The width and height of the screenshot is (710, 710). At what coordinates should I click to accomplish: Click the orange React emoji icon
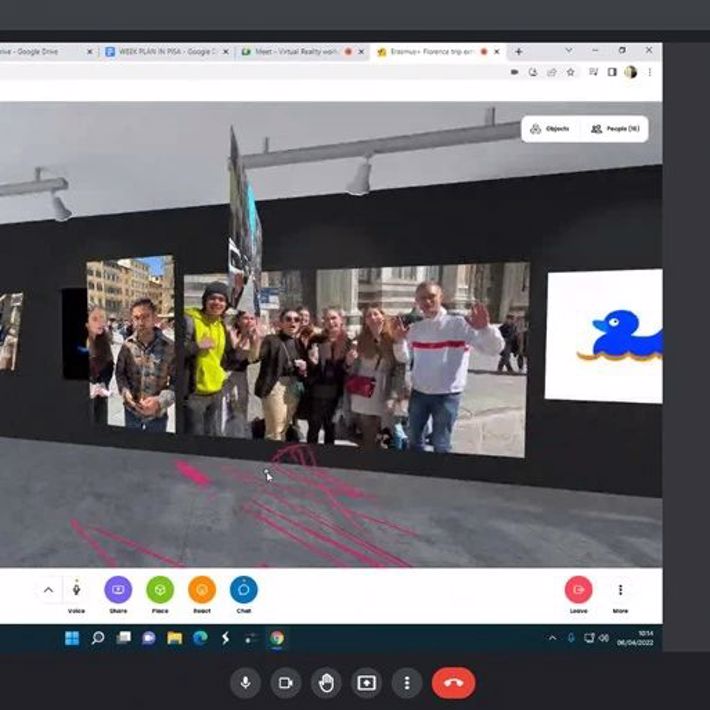click(x=202, y=590)
